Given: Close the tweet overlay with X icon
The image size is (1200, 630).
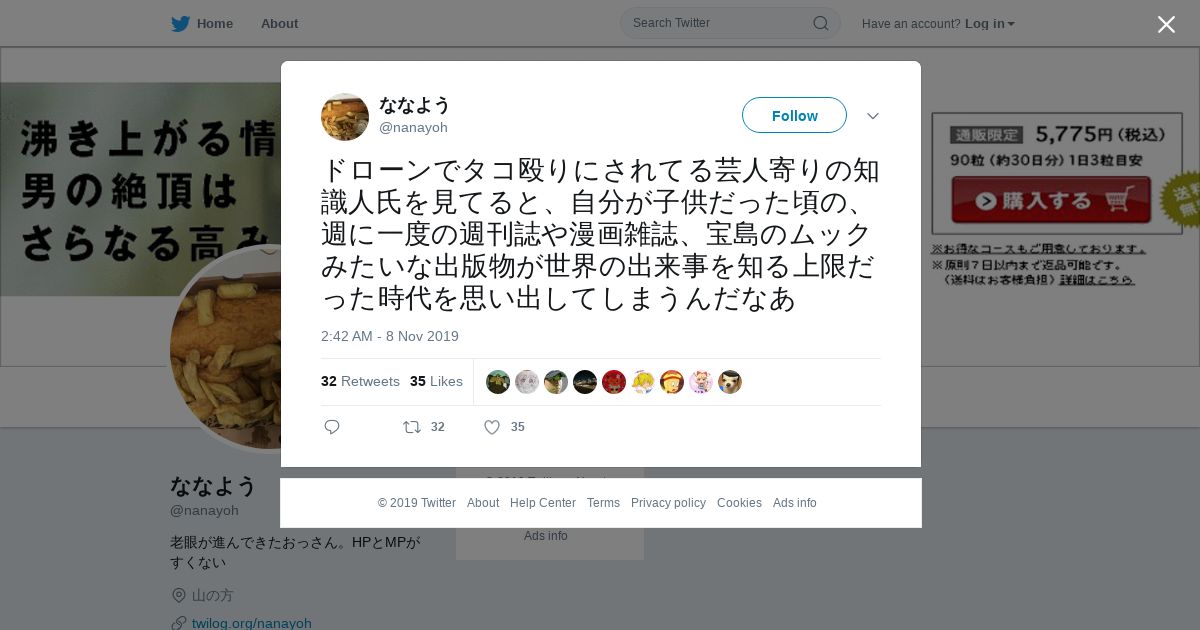Looking at the screenshot, I should click(x=1166, y=24).
